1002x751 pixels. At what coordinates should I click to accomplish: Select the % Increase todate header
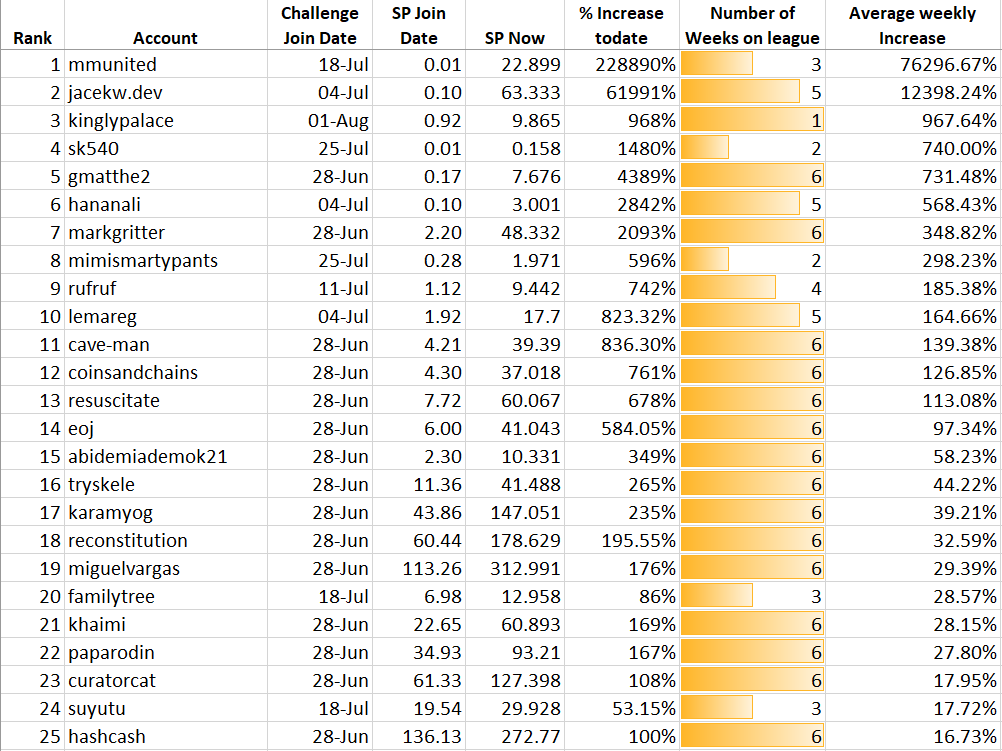(622, 25)
